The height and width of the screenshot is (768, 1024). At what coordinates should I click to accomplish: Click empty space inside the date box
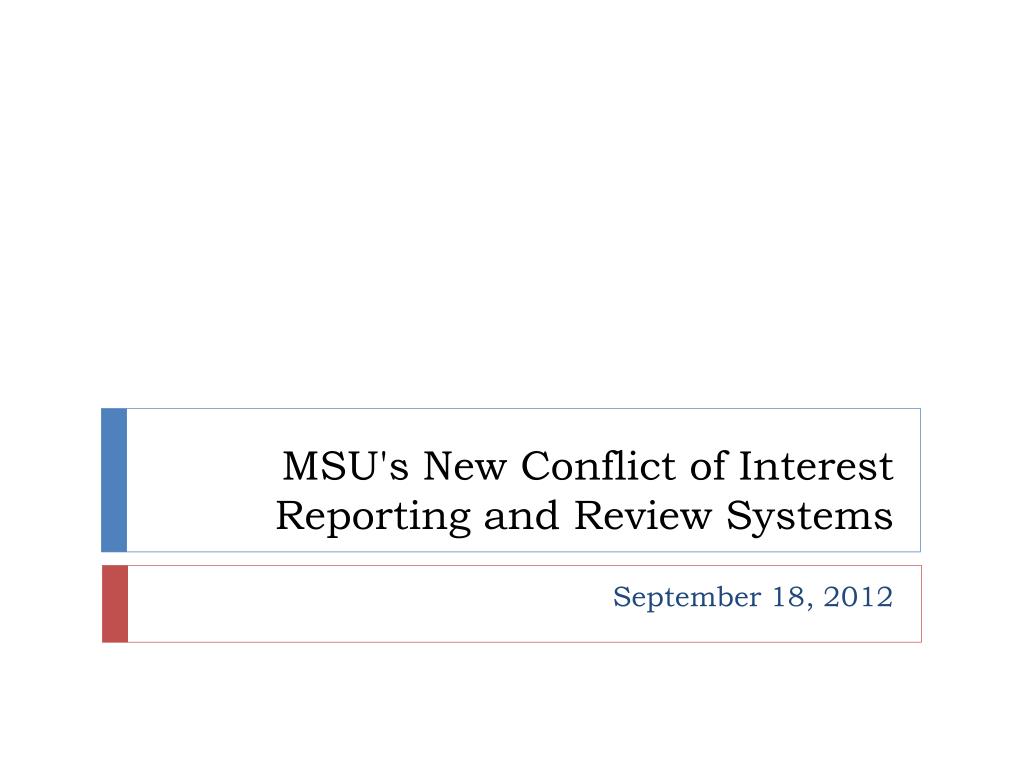pyautogui.click(x=359, y=603)
